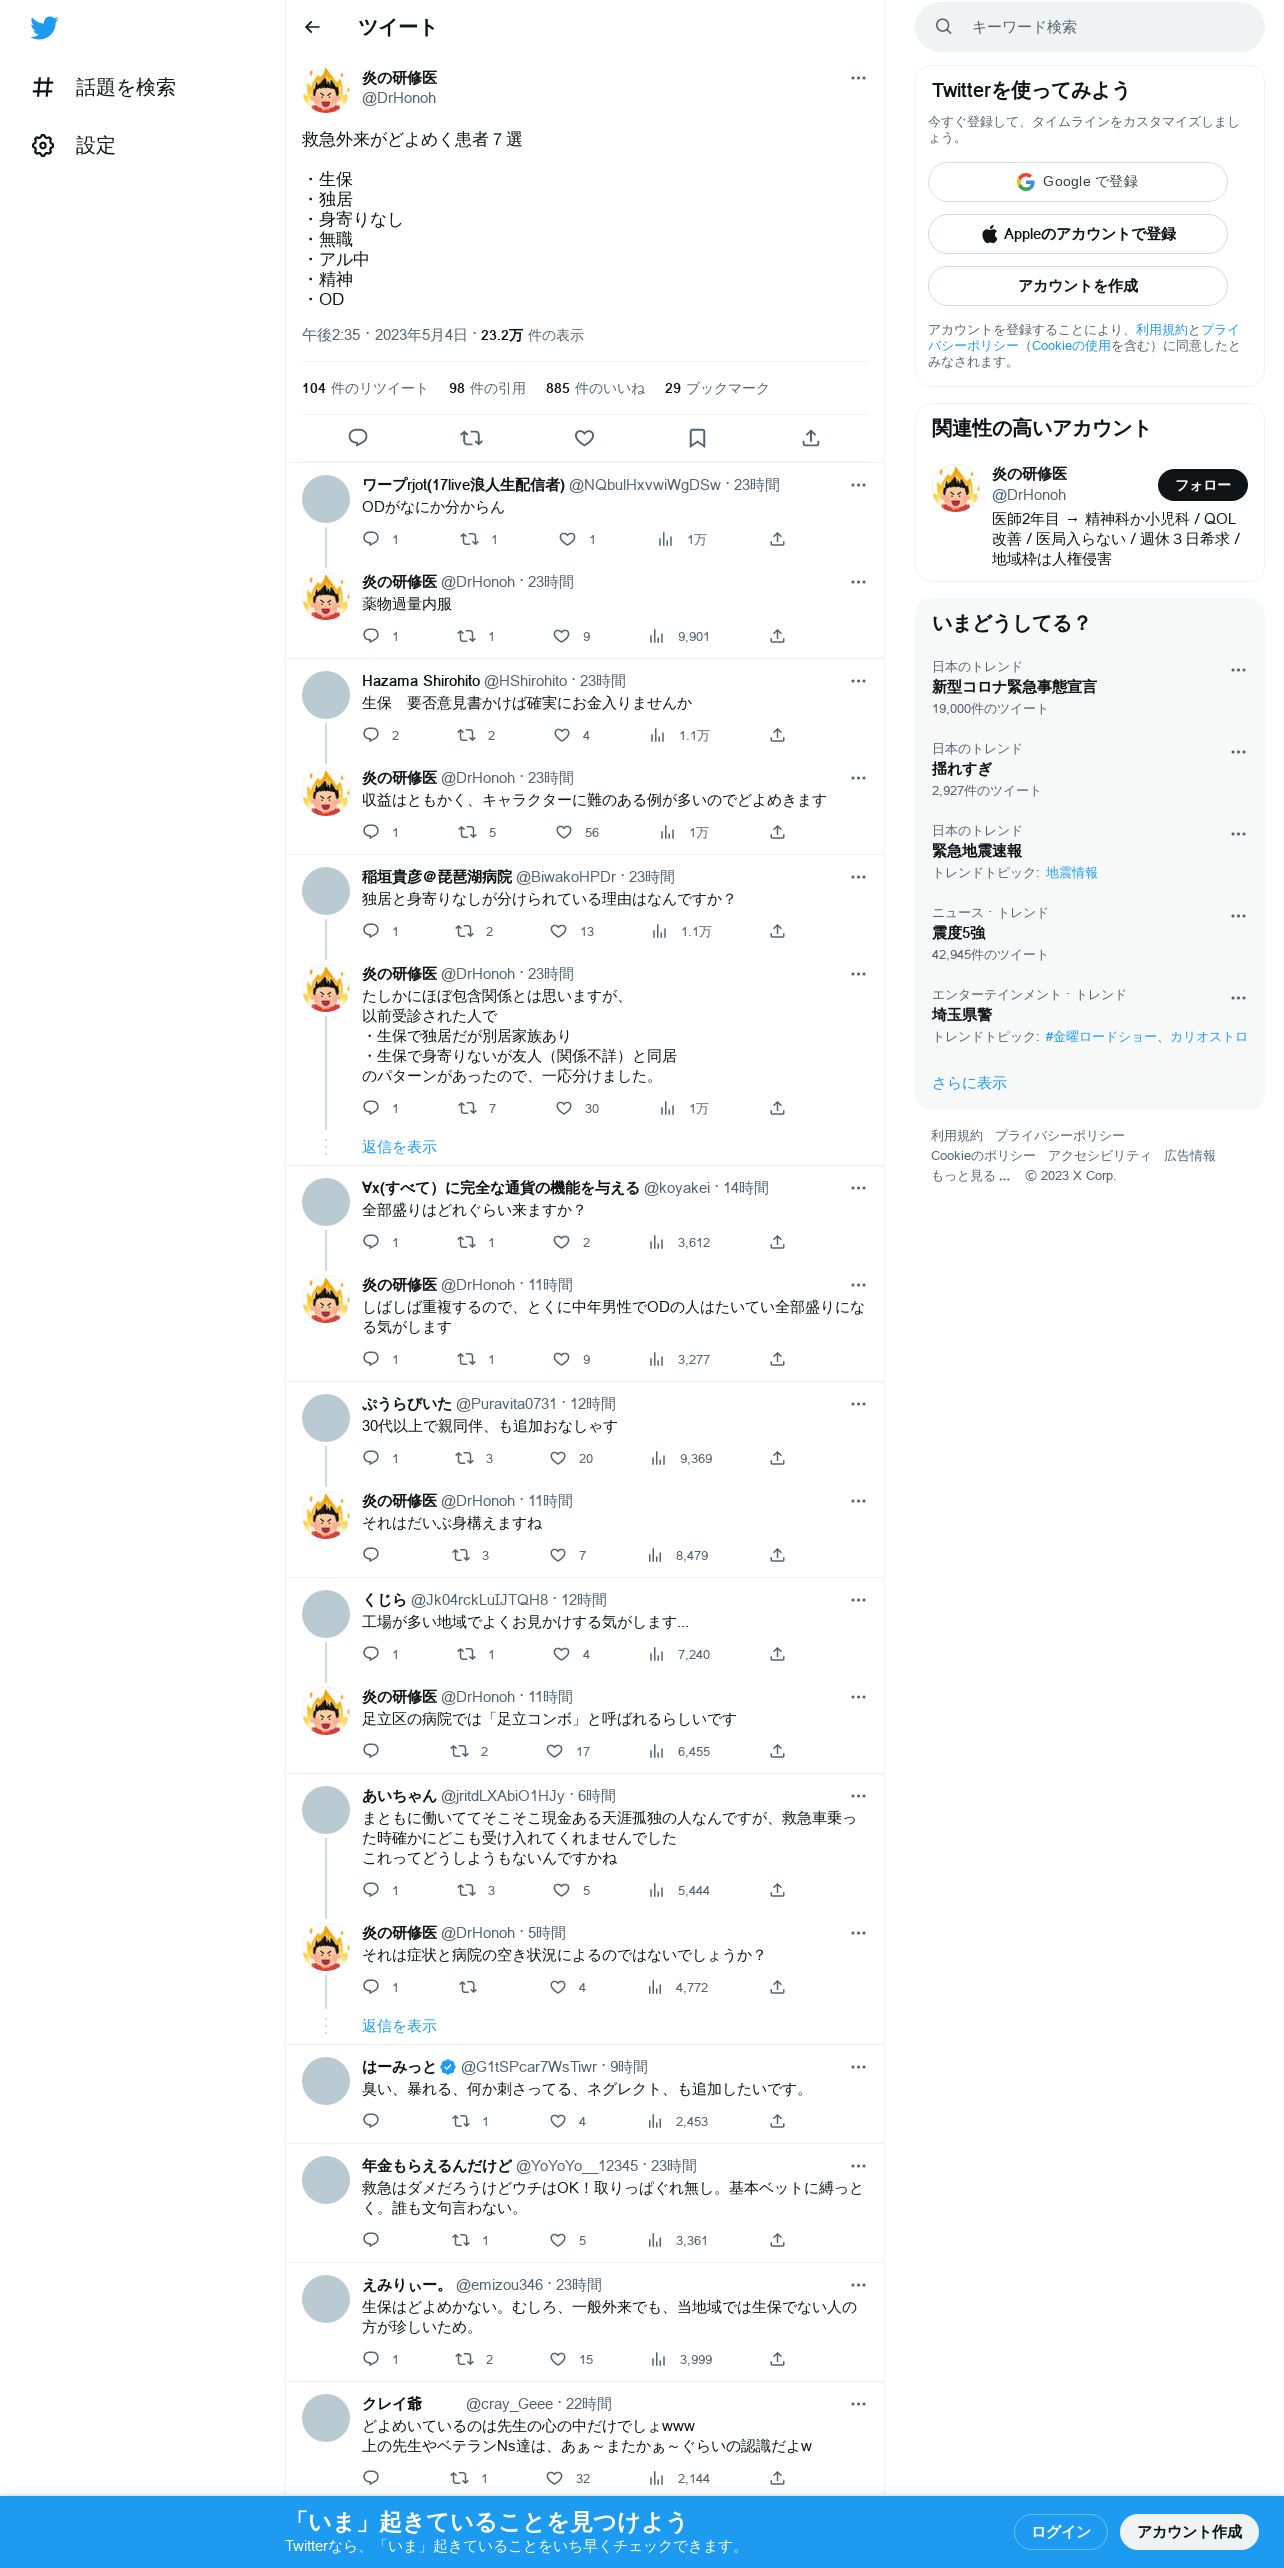The width and height of the screenshot is (1284, 2568).
Task: Expand replies with the first 返信を表示 link
Action: click(399, 1147)
